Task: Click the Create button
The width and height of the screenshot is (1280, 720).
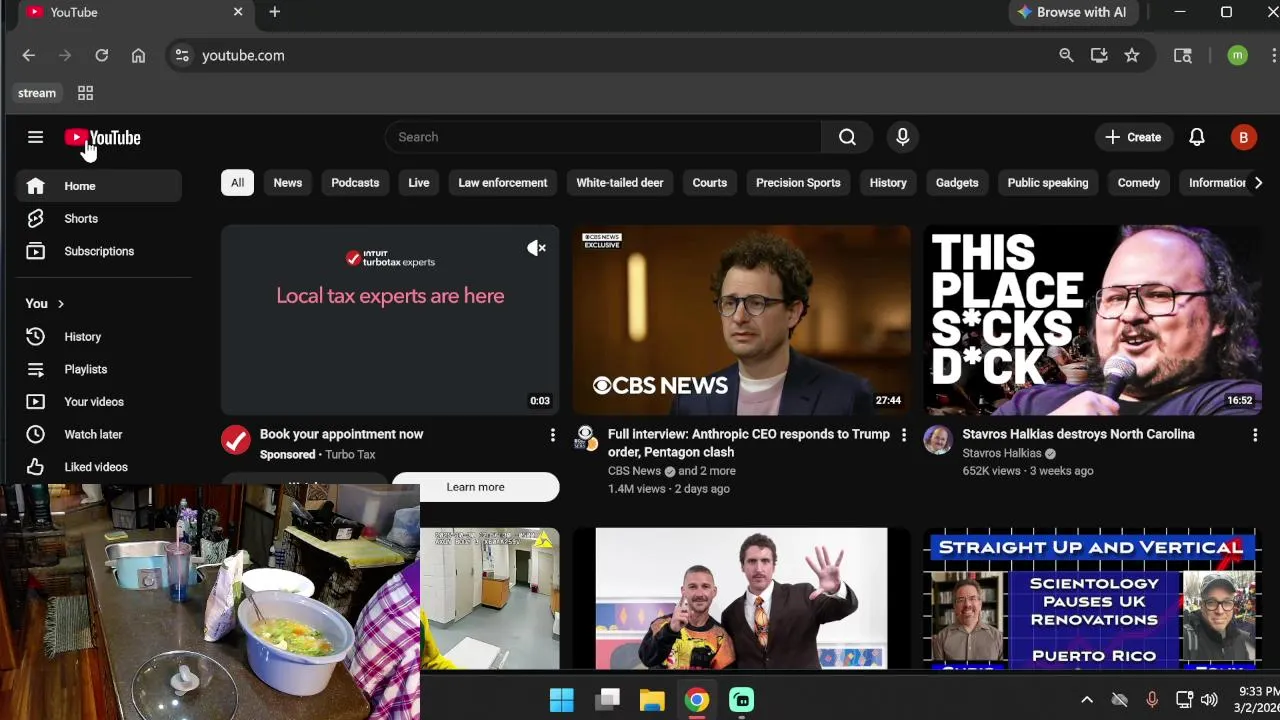Action: 1133,138
